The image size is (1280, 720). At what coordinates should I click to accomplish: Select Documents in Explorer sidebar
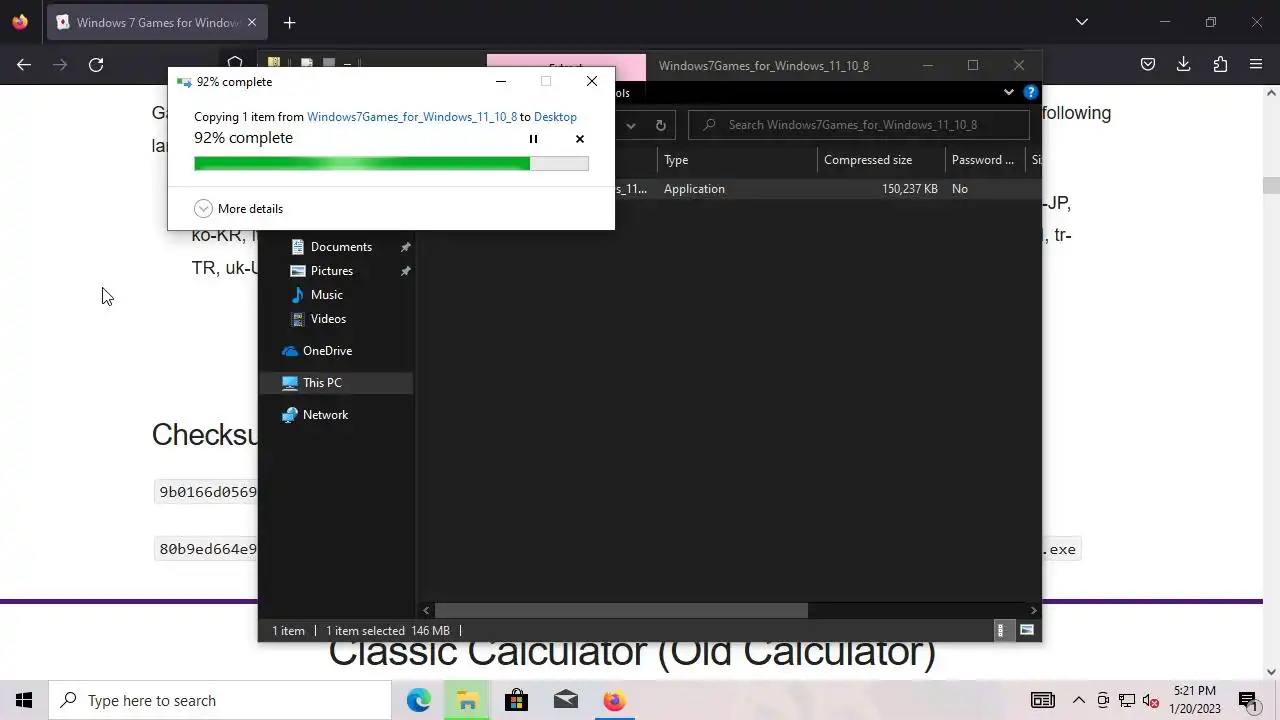pos(341,247)
